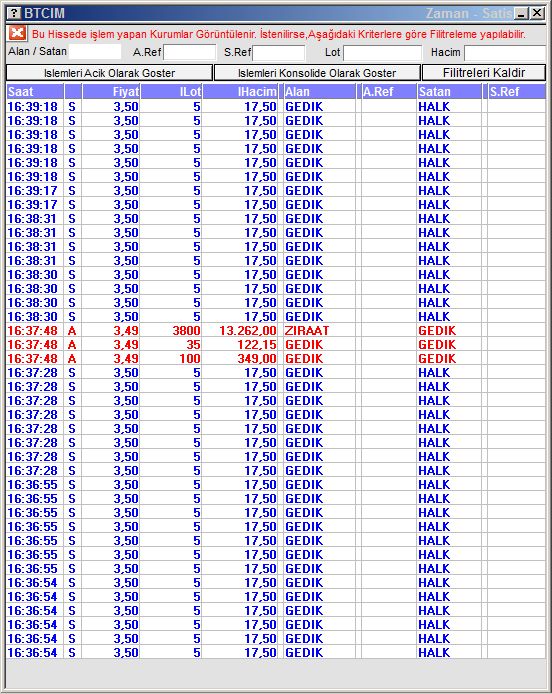Image resolution: width=552 pixels, height=694 pixels.
Task: Remove filters with 'Filitreleri Kaldir'
Action: [484, 73]
